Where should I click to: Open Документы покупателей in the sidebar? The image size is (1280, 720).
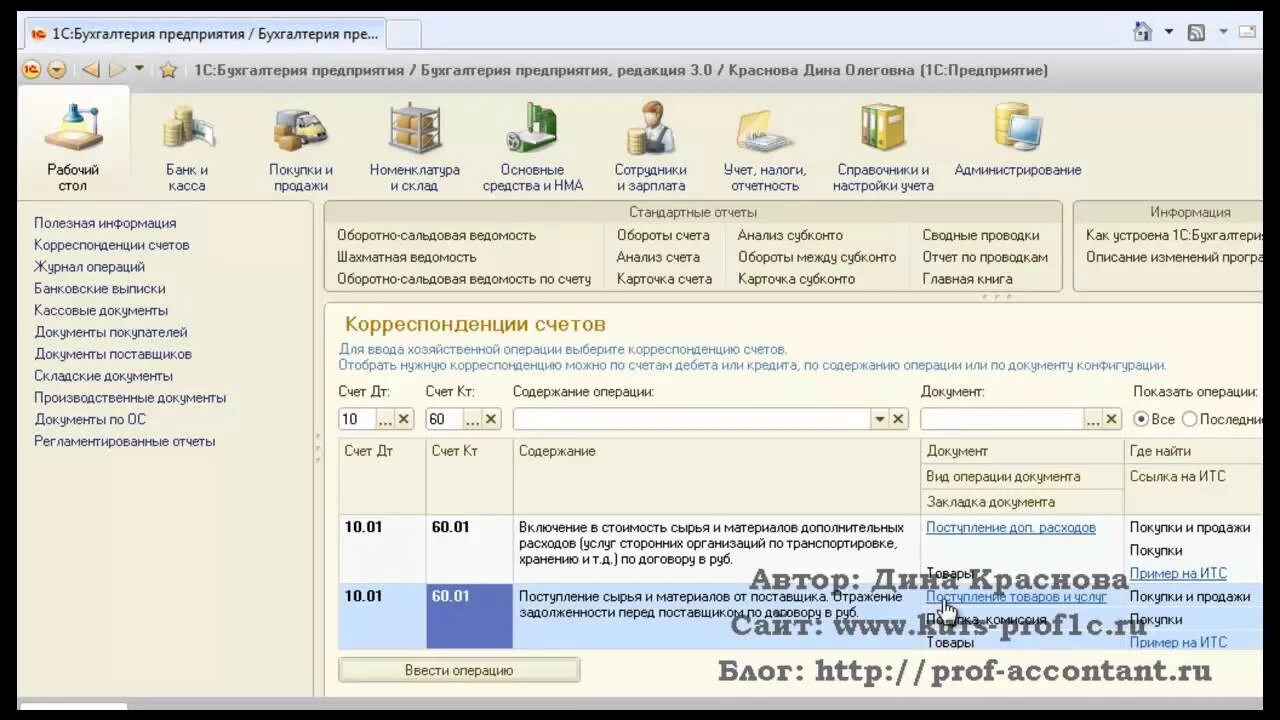point(111,332)
